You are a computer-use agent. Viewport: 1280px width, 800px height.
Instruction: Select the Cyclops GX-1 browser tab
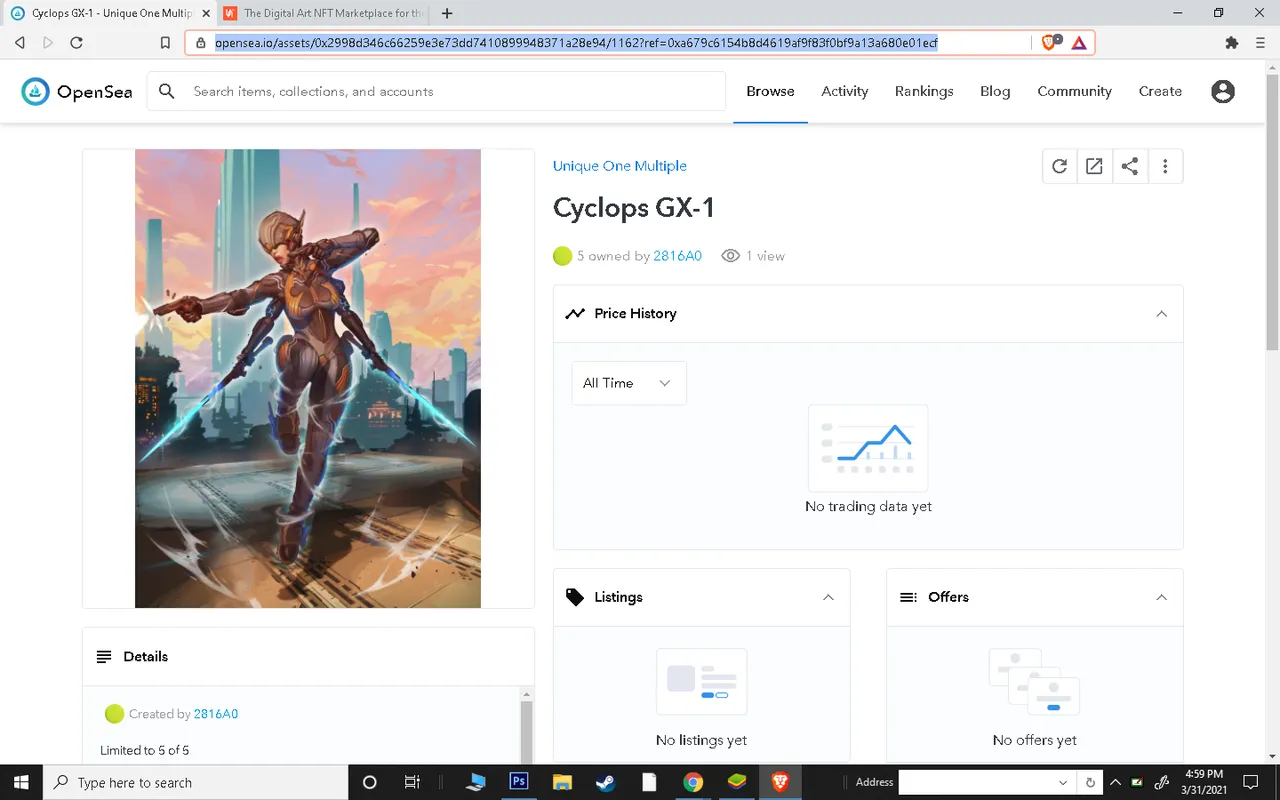[108, 13]
